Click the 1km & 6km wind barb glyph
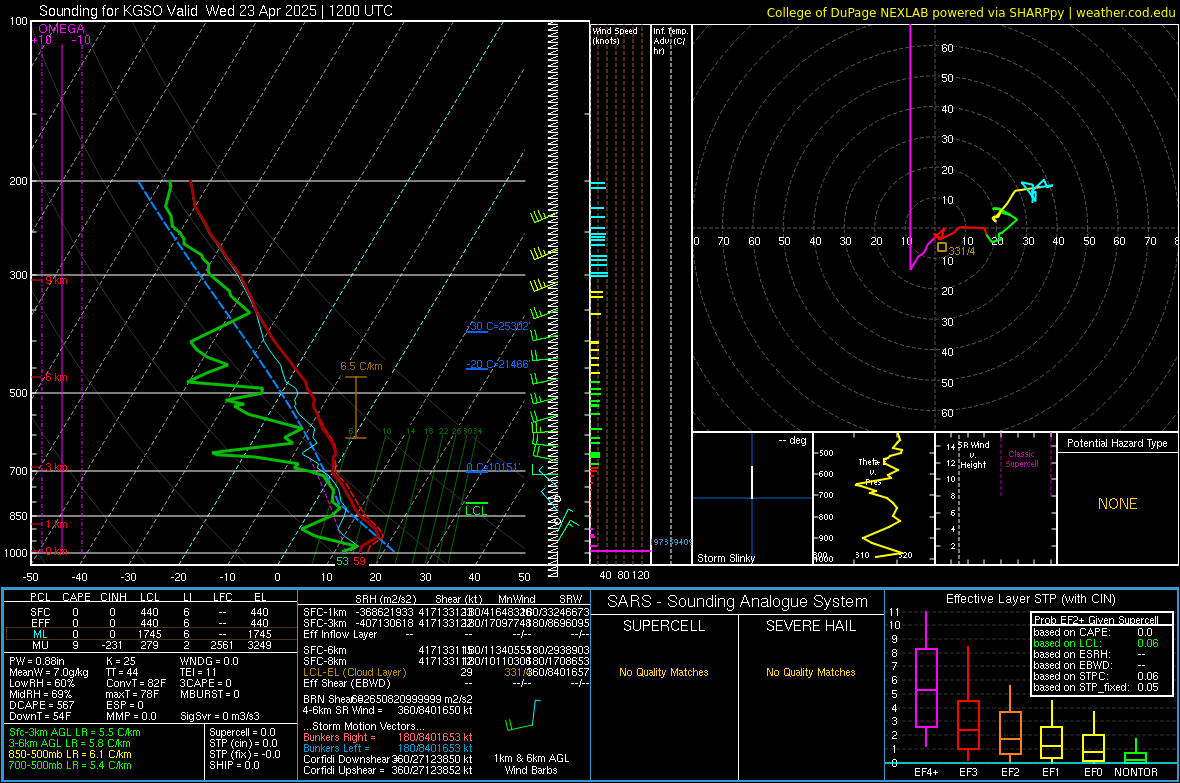 (523, 715)
